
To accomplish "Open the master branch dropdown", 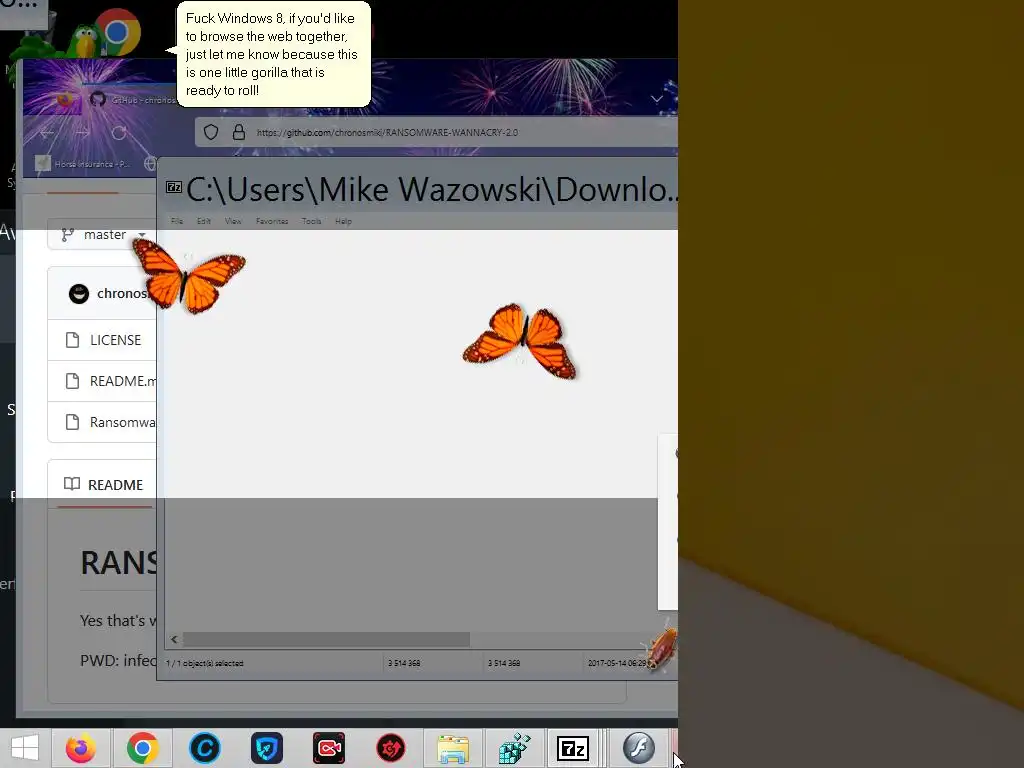I will coord(102,234).
